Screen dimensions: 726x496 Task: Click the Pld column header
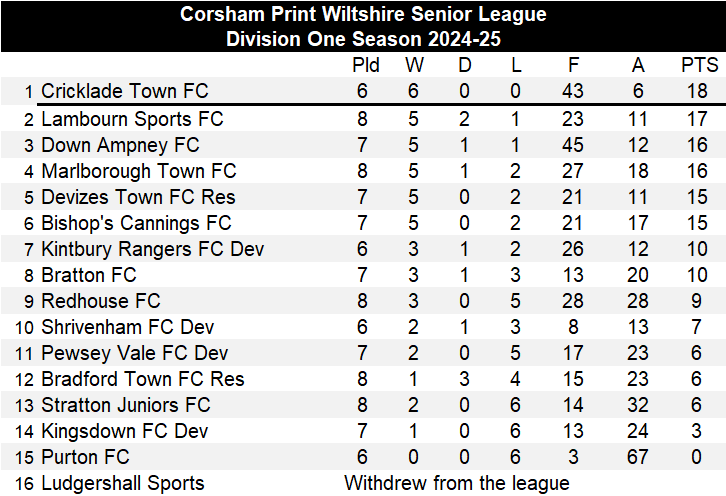point(366,66)
